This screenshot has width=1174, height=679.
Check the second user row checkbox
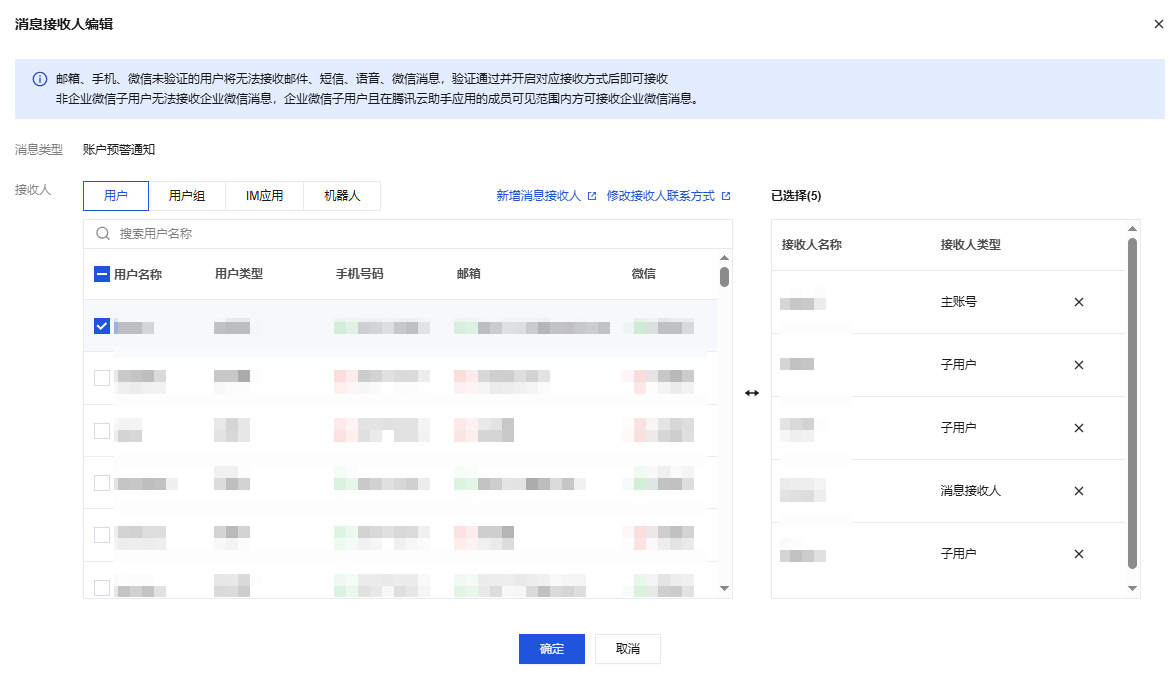[102, 378]
